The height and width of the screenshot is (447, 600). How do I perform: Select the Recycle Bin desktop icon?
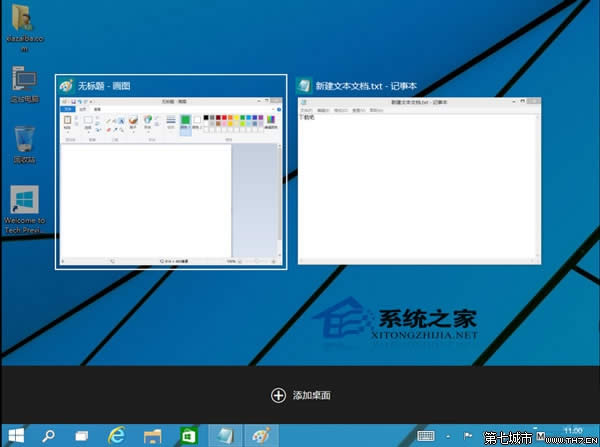click(24, 140)
